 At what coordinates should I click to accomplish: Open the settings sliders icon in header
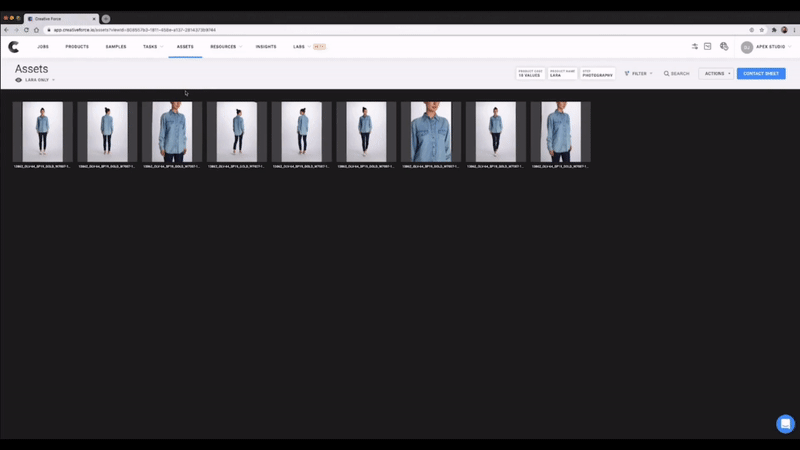pyautogui.click(x=695, y=47)
